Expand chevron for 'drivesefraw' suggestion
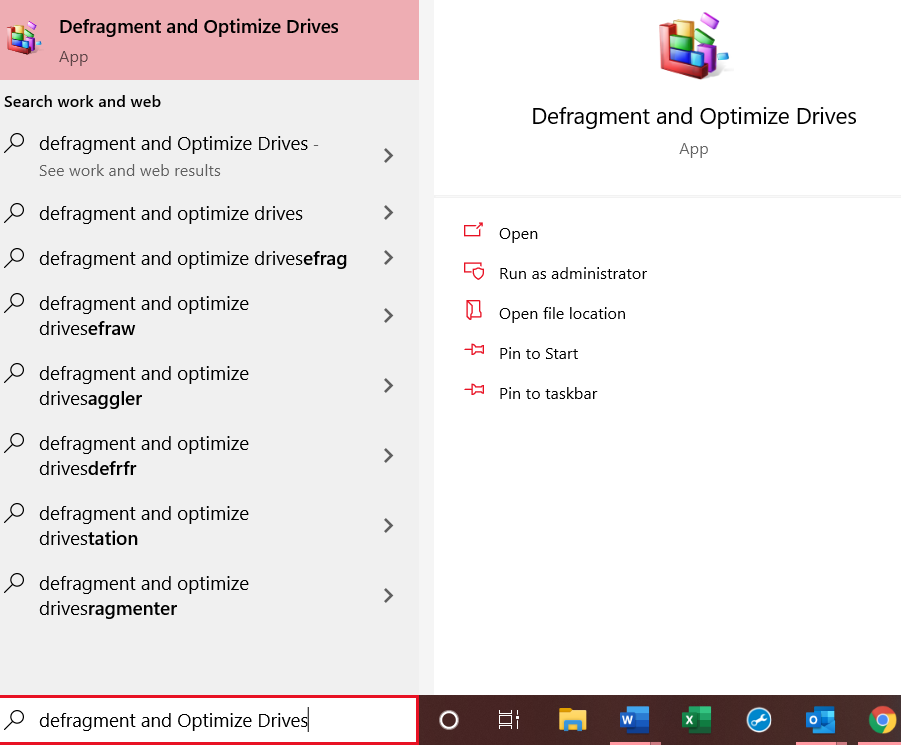The height and width of the screenshot is (745, 901). pyautogui.click(x=388, y=315)
